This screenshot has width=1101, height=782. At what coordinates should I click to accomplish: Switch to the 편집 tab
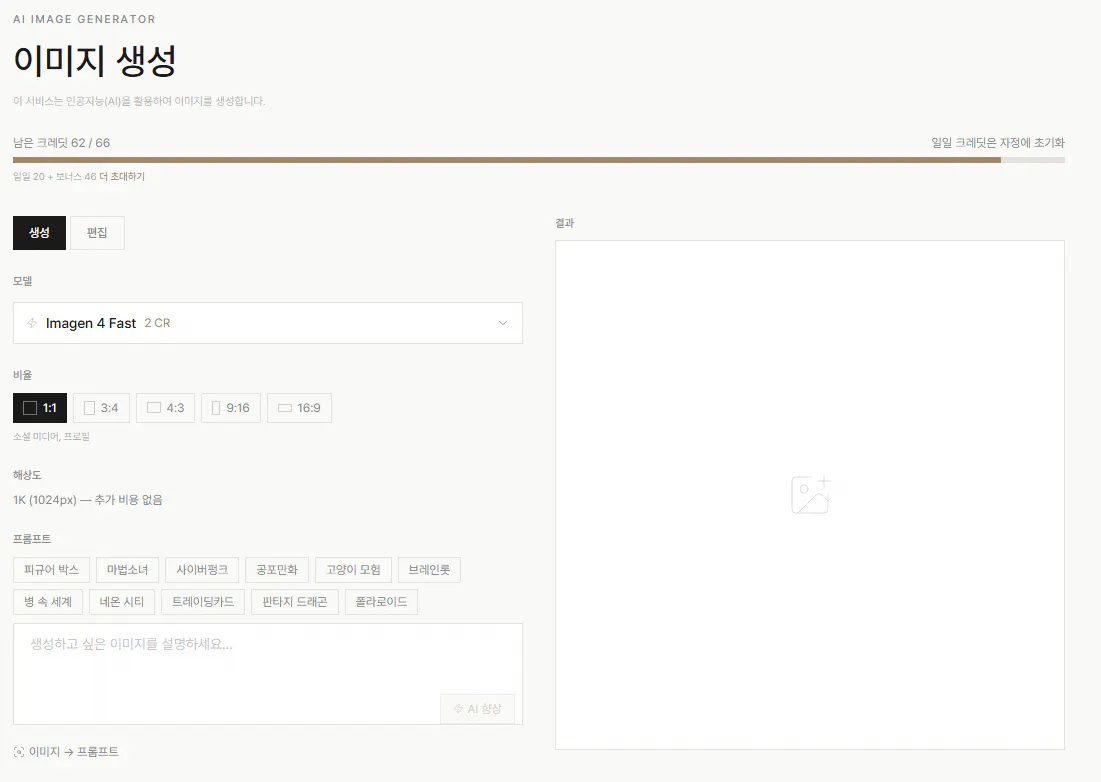pos(97,233)
